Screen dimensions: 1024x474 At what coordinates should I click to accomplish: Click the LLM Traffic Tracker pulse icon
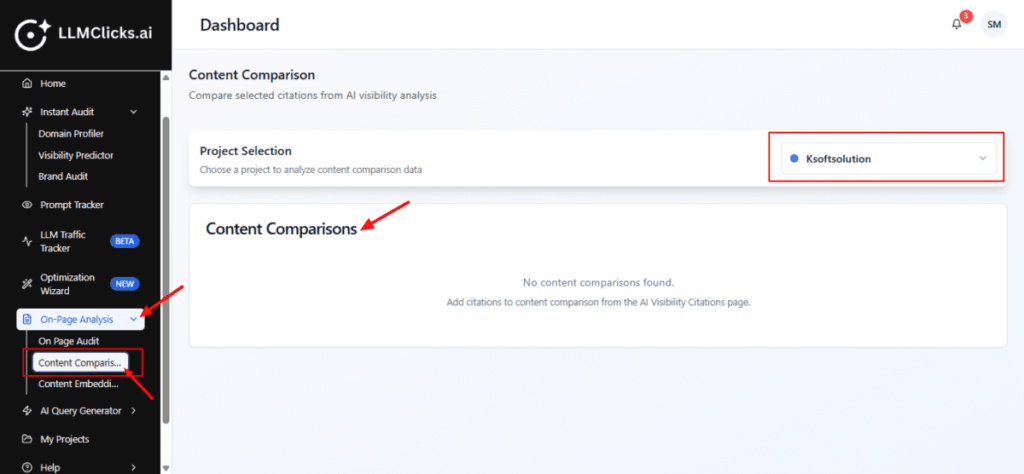point(27,241)
